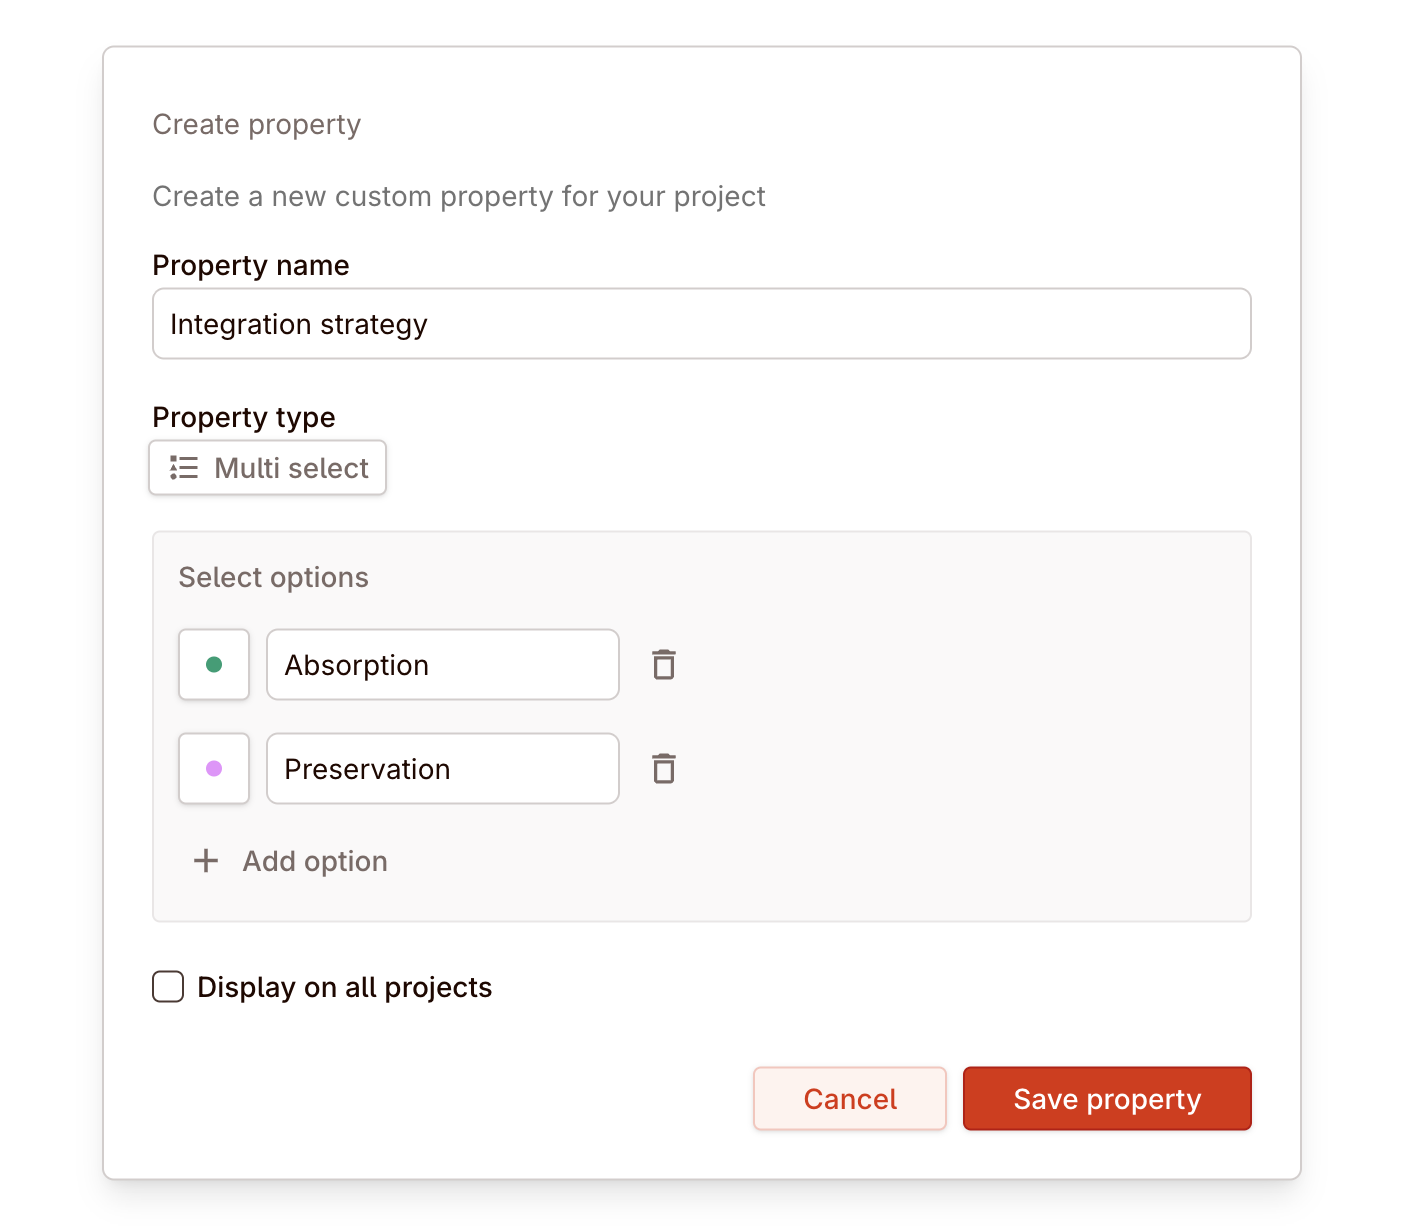Change property type from Multi select
Image resolution: width=1404 pixels, height=1228 pixels.
(267, 467)
